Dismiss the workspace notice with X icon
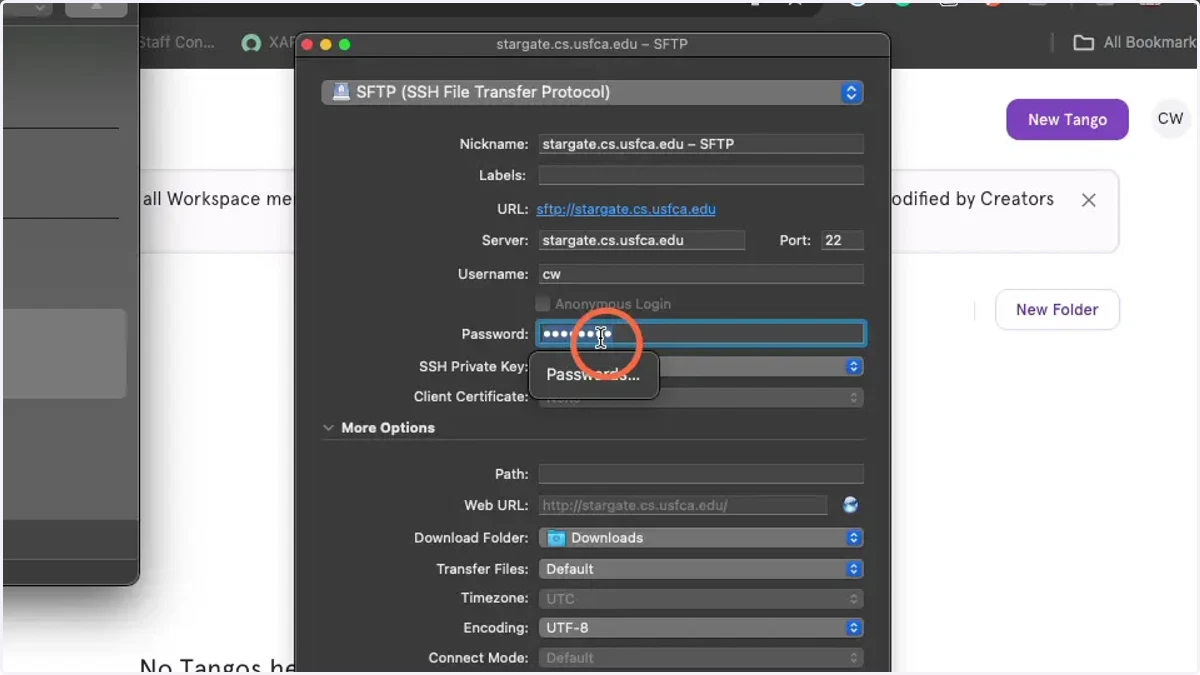 [x=1089, y=200]
